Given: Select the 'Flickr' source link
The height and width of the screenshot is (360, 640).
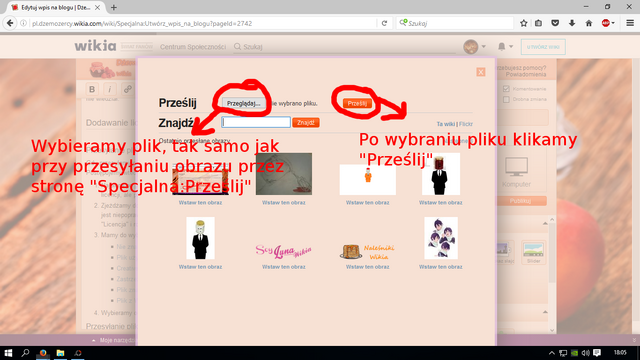Looking at the screenshot, I should pos(466,124).
